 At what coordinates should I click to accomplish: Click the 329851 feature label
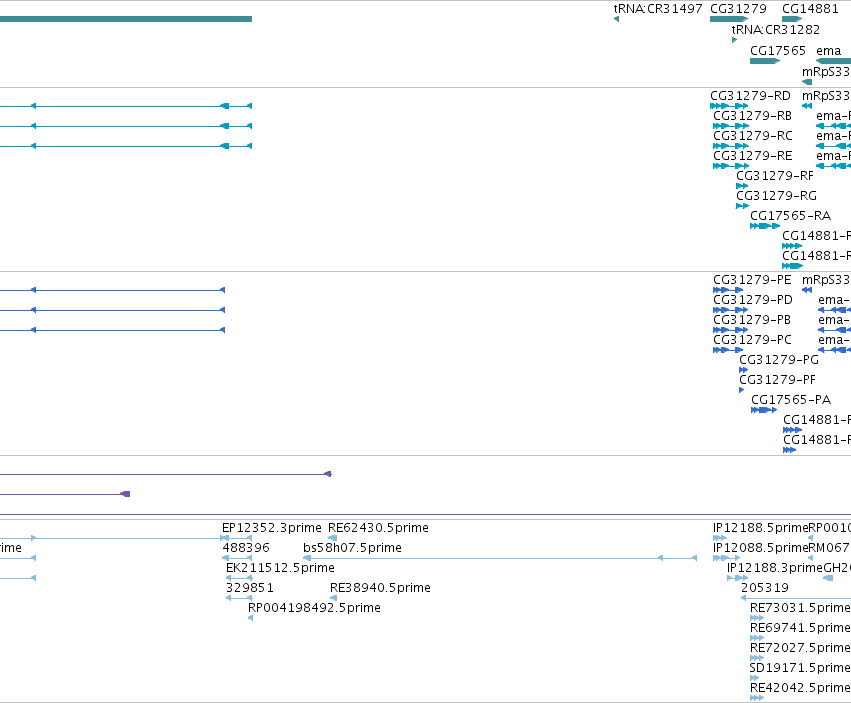[250, 587]
